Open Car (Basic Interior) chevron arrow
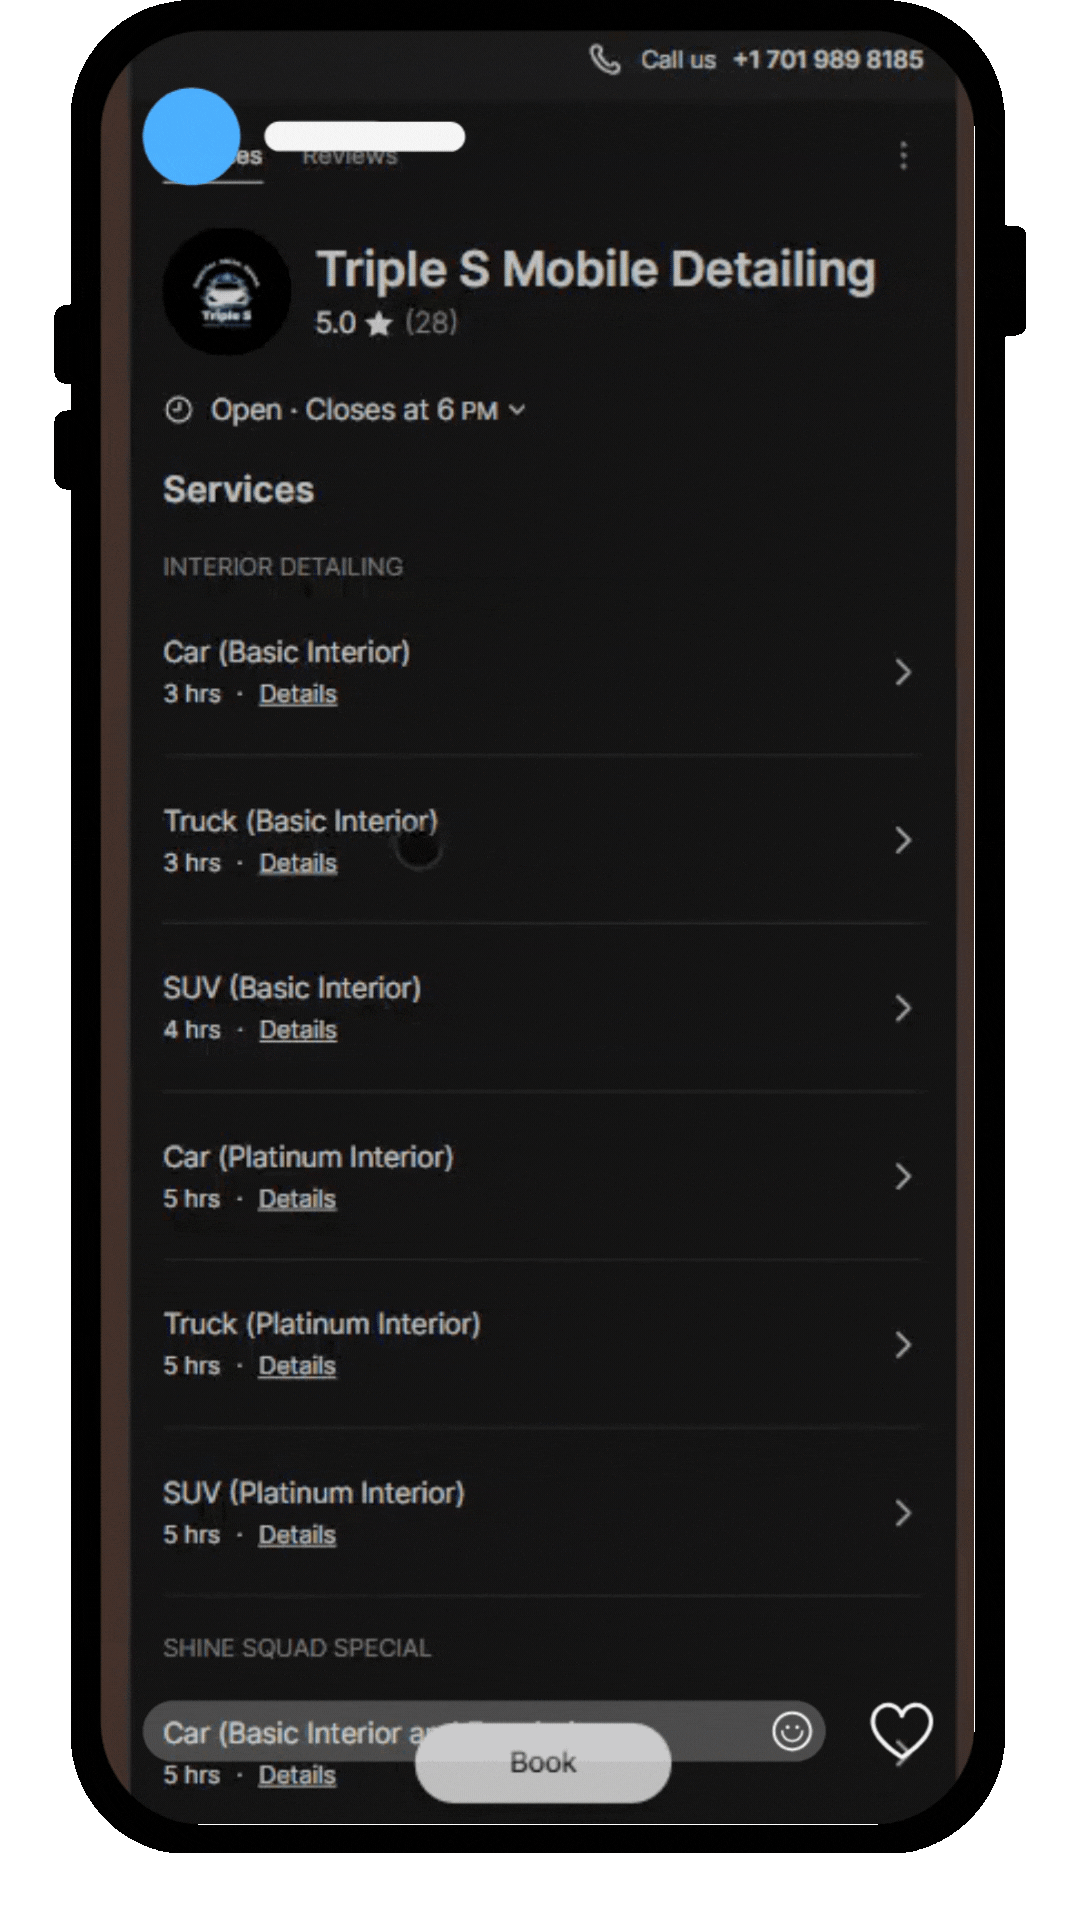This screenshot has width=1080, height=1920. pos(902,672)
